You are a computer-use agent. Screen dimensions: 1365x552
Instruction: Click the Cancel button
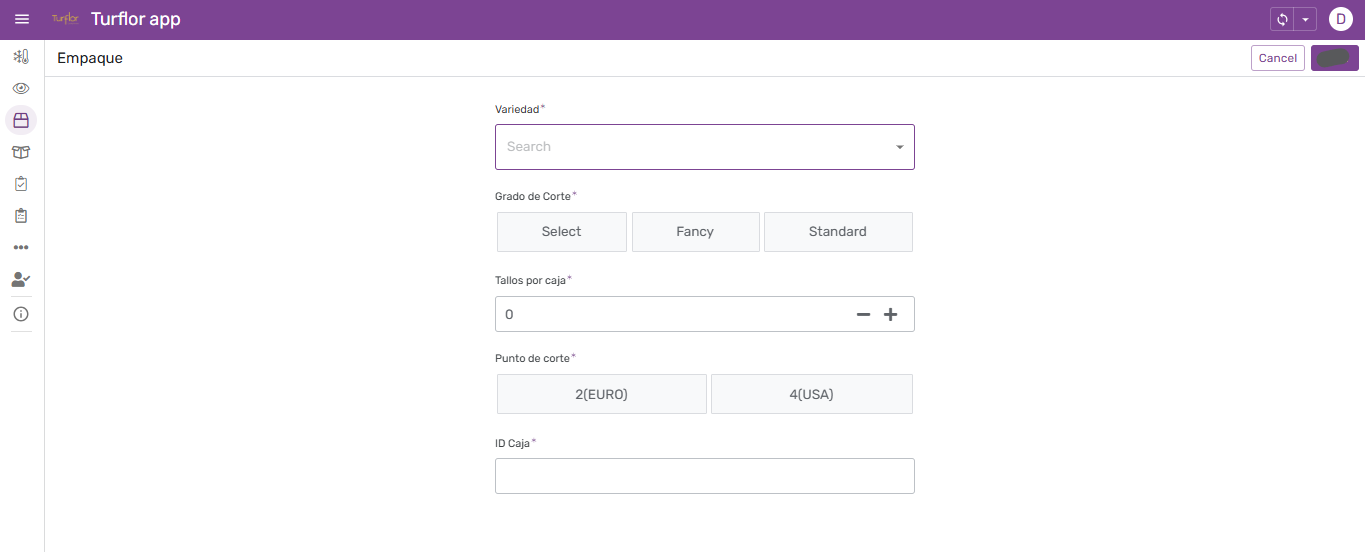pyautogui.click(x=1278, y=58)
